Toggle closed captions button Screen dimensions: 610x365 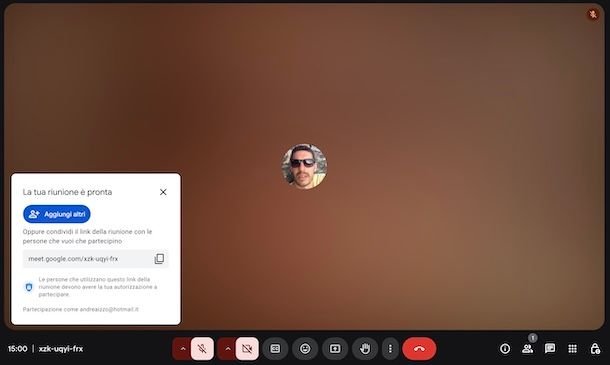275,349
